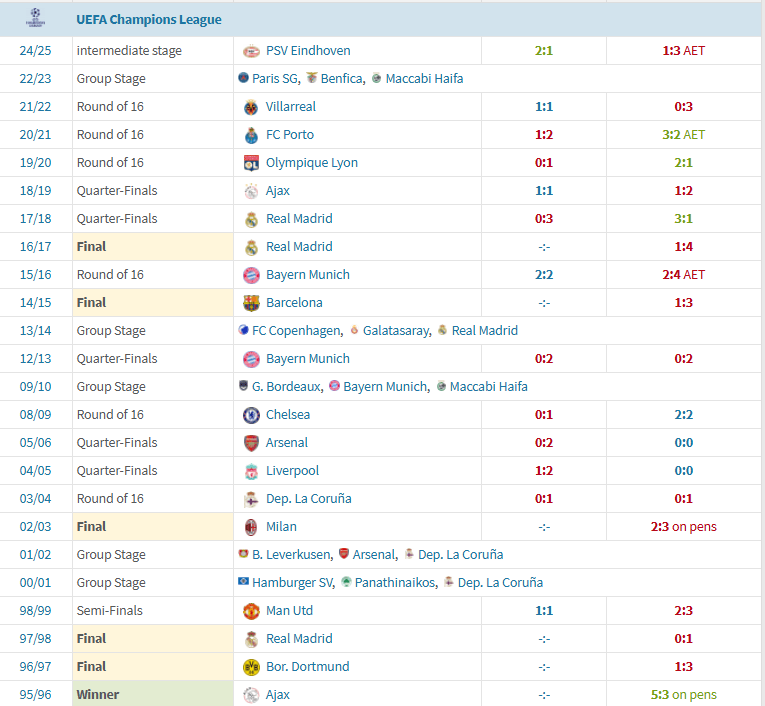The height and width of the screenshot is (706, 765).
Task: Open the G. Bordeaux club link
Action: click(286, 386)
